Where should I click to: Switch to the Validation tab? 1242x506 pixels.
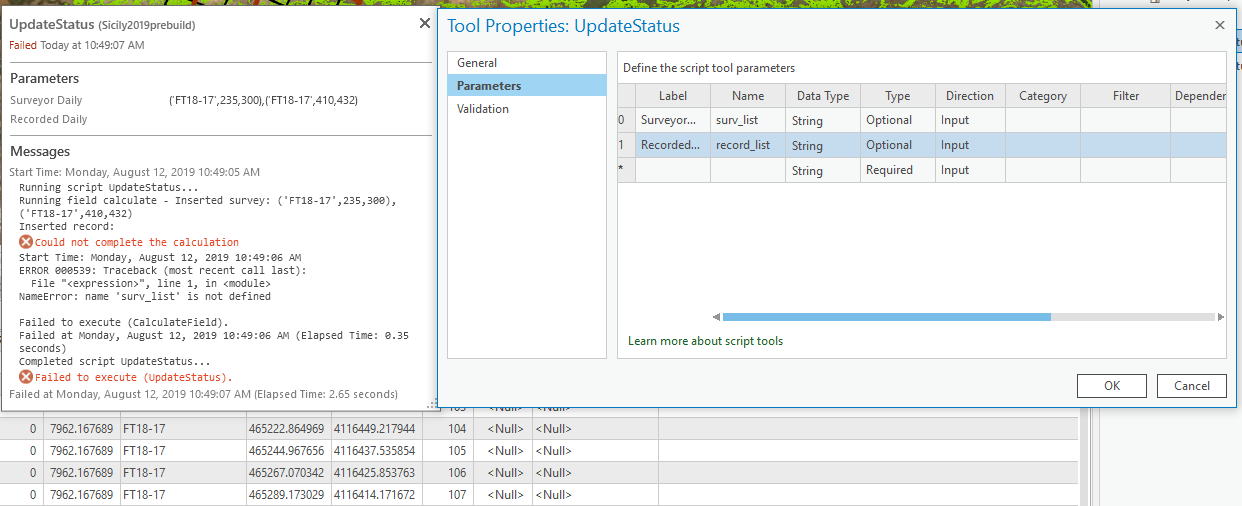pyautogui.click(x=483, y=109)
